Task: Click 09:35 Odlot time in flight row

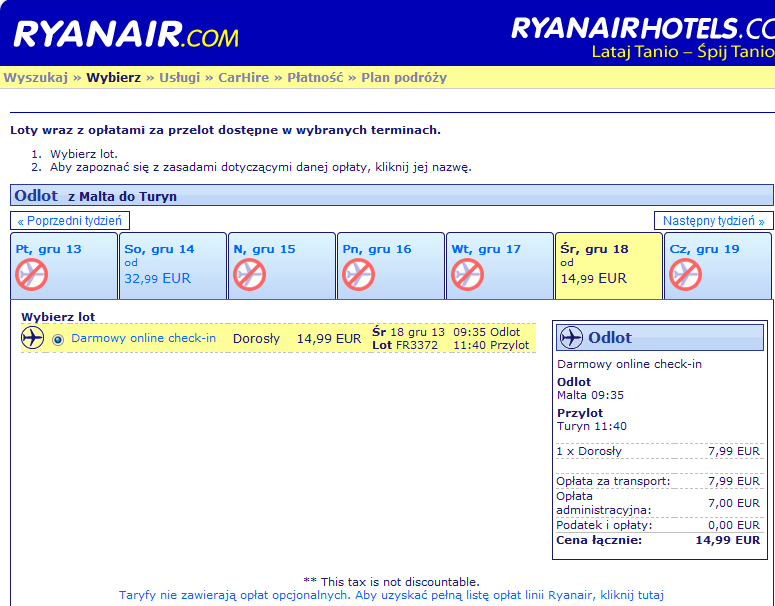Action: pyautogui.click(x=486, y=332)
